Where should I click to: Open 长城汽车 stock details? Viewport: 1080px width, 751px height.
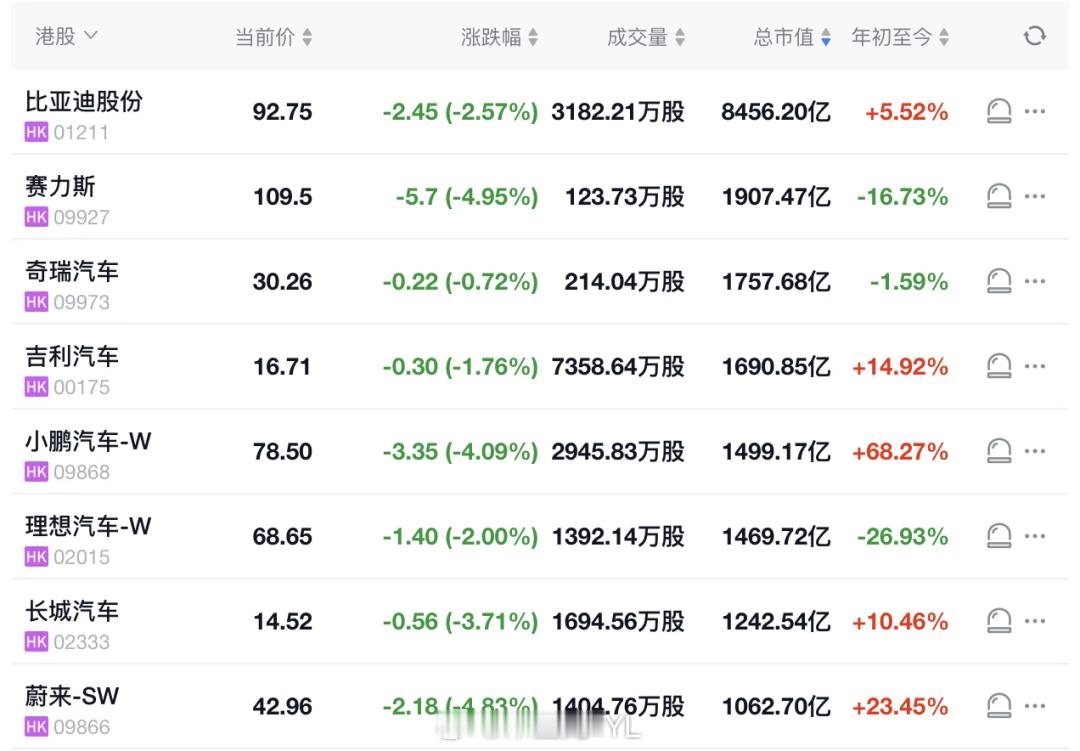(72, 611)
